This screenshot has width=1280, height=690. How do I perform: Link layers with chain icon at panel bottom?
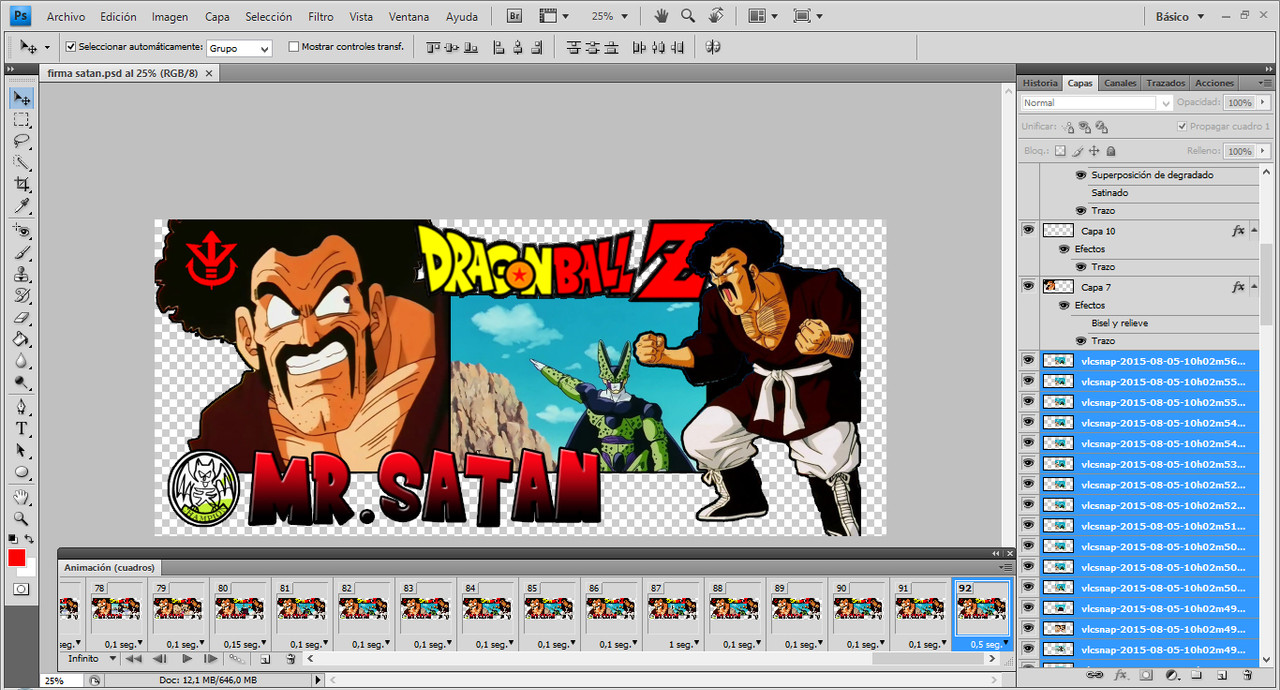(x=1096, y=675)
